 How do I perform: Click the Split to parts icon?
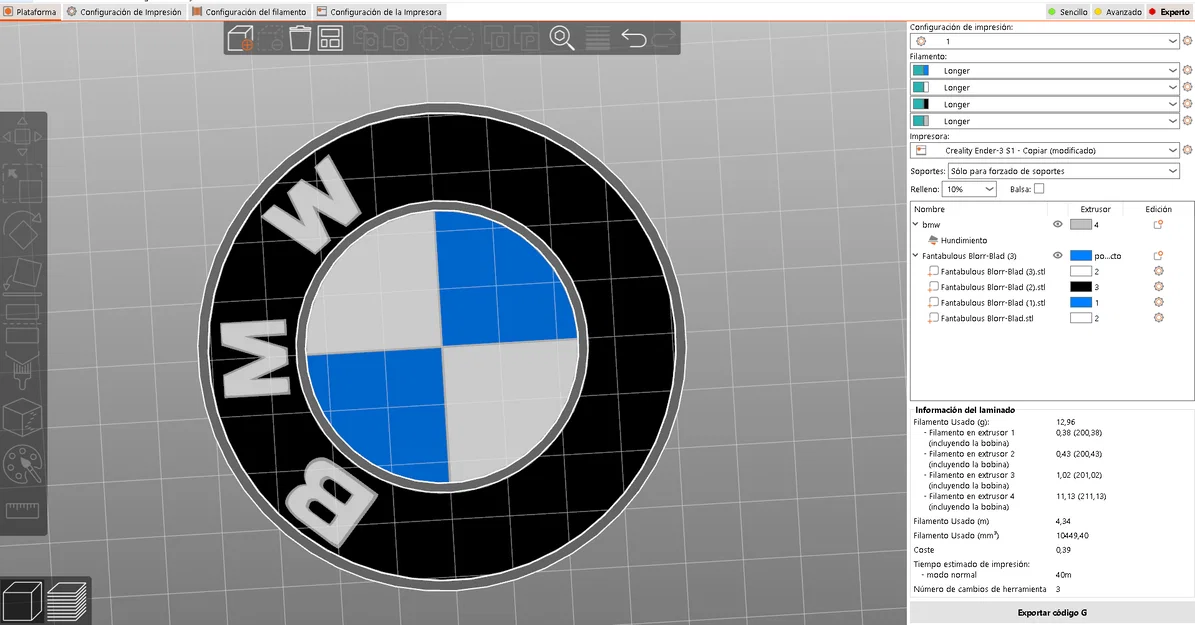pyautogui.click(x=526, y=38)
